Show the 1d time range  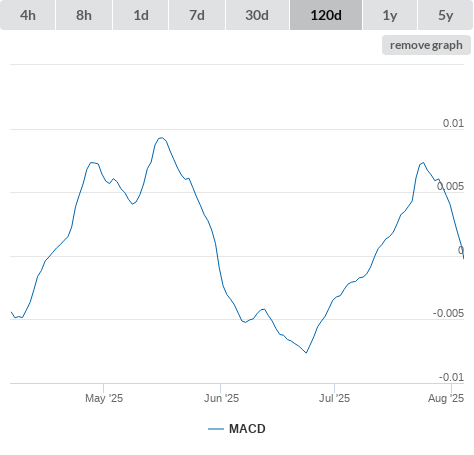pos(141,15)
